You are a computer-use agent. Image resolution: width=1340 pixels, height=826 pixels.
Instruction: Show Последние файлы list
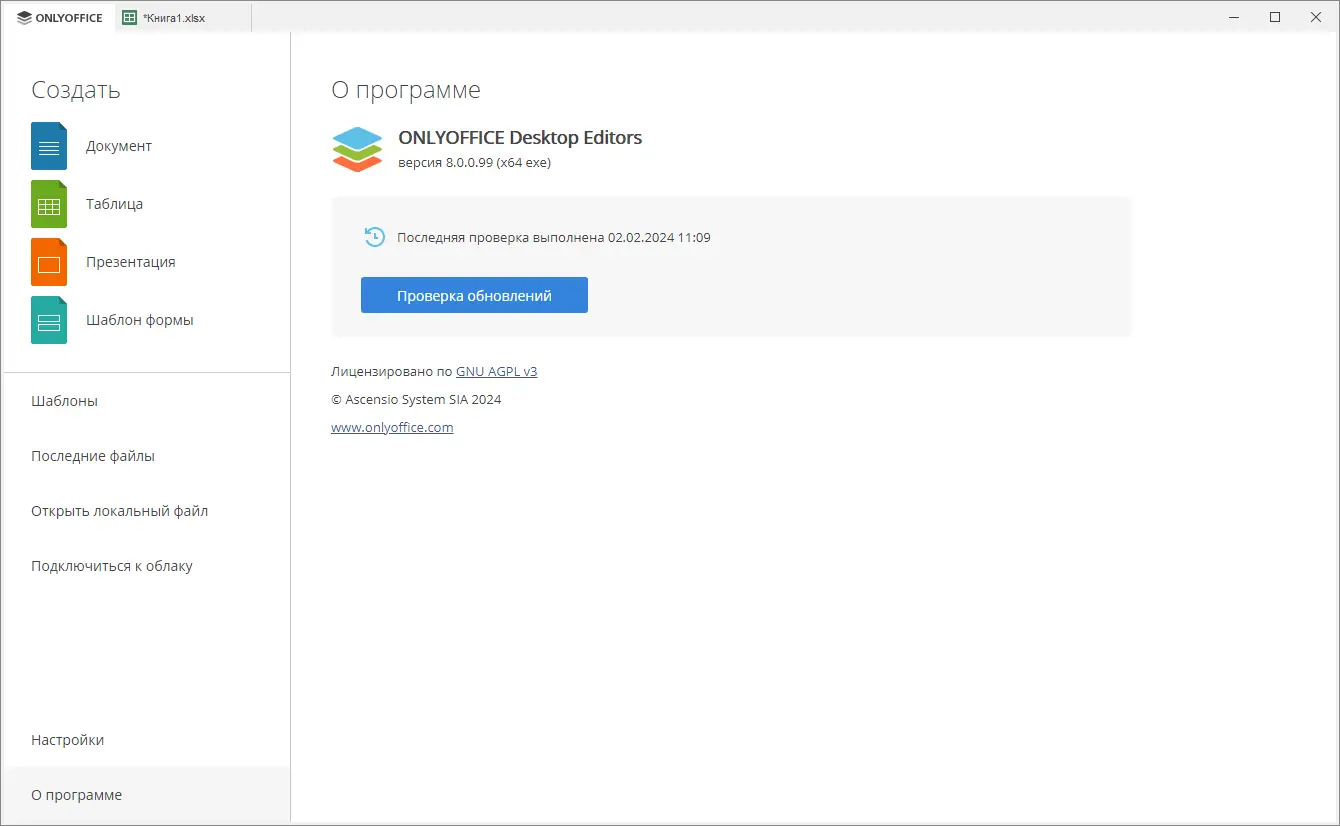[146, 456]
